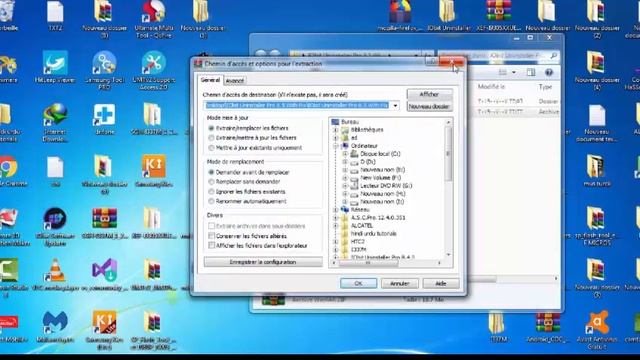Open the blue medical cross app shortcut
Screen dimensions: 640x360
(104, 115)
